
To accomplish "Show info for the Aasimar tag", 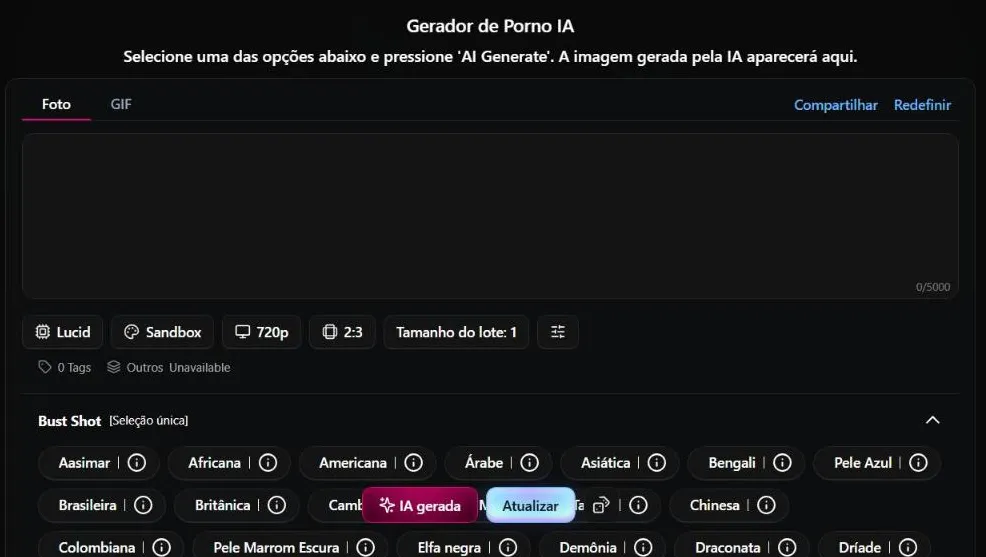I will pyautogui.click(x=136, y=463).
